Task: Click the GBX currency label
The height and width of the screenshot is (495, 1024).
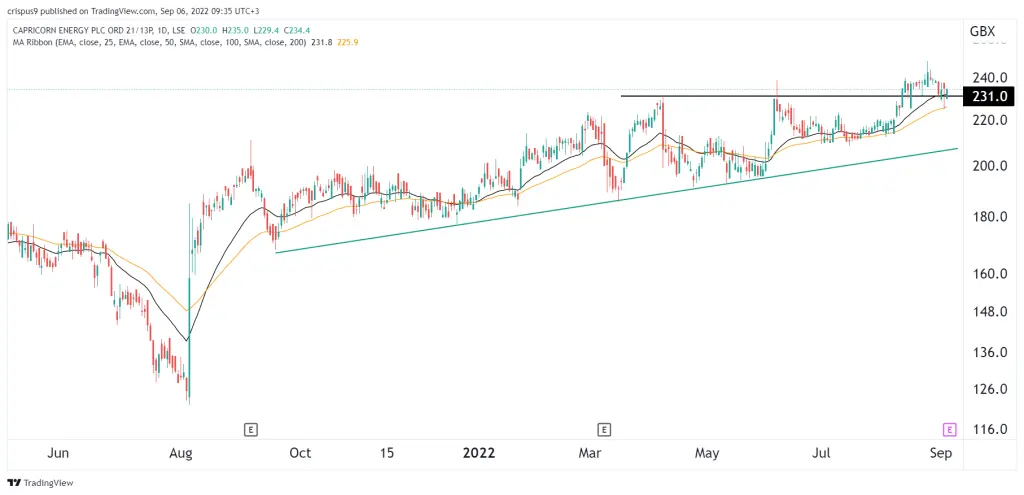Action: coord(982,31)
